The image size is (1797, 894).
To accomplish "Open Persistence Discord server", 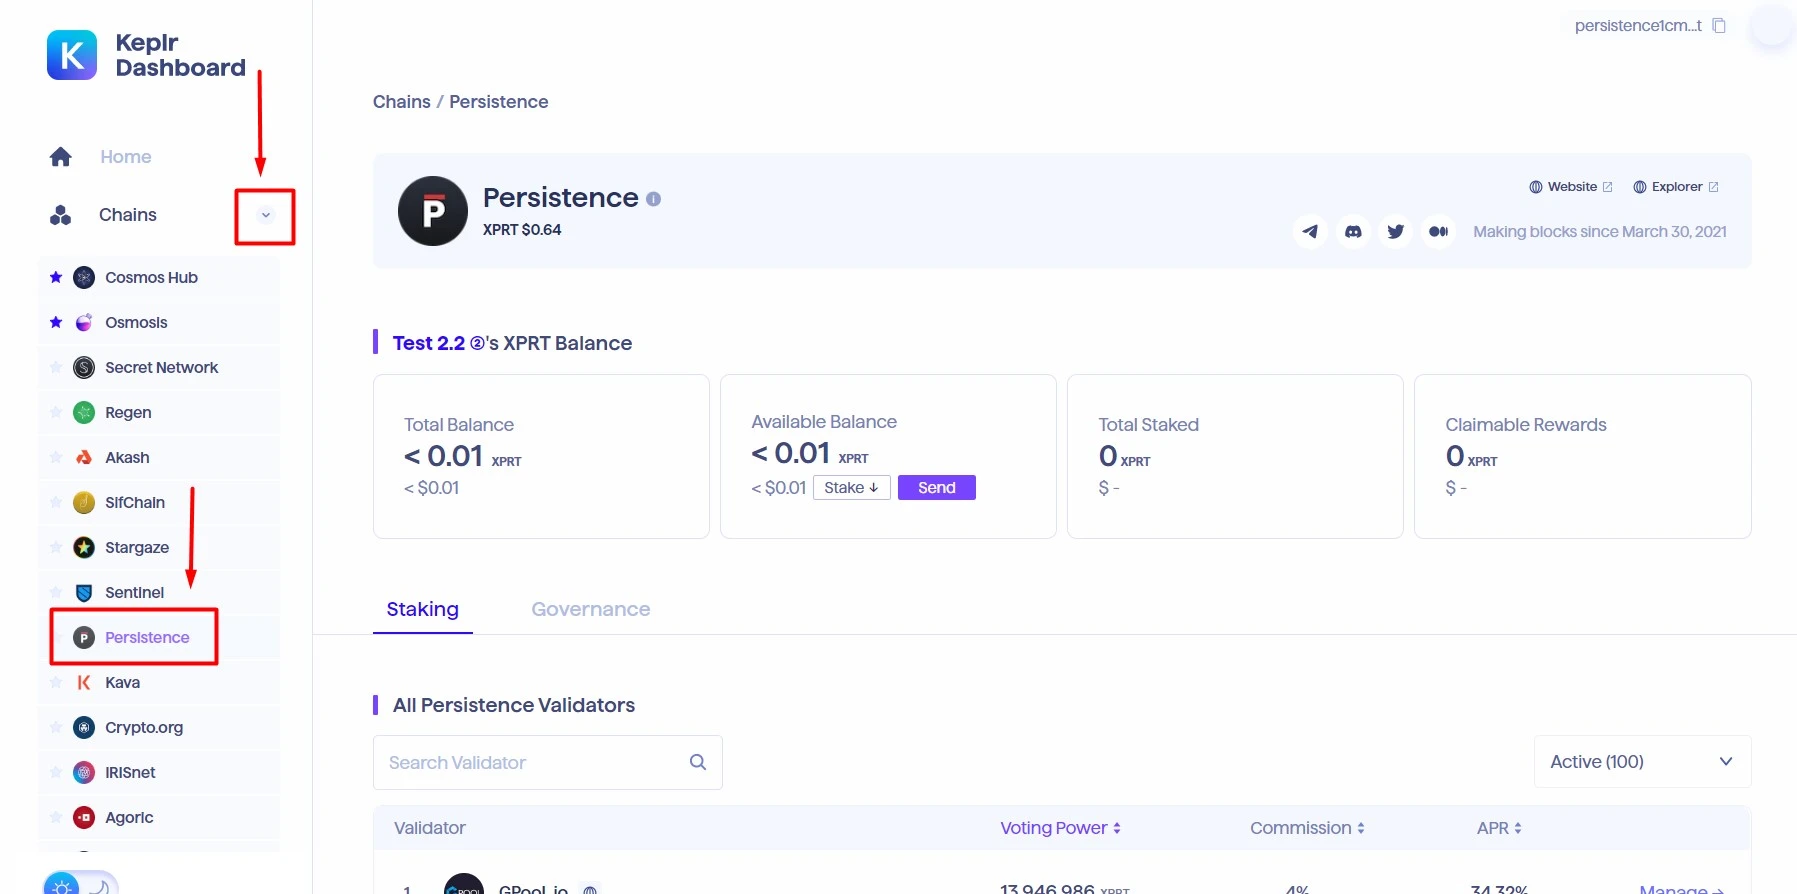I will coord(1353,231).
